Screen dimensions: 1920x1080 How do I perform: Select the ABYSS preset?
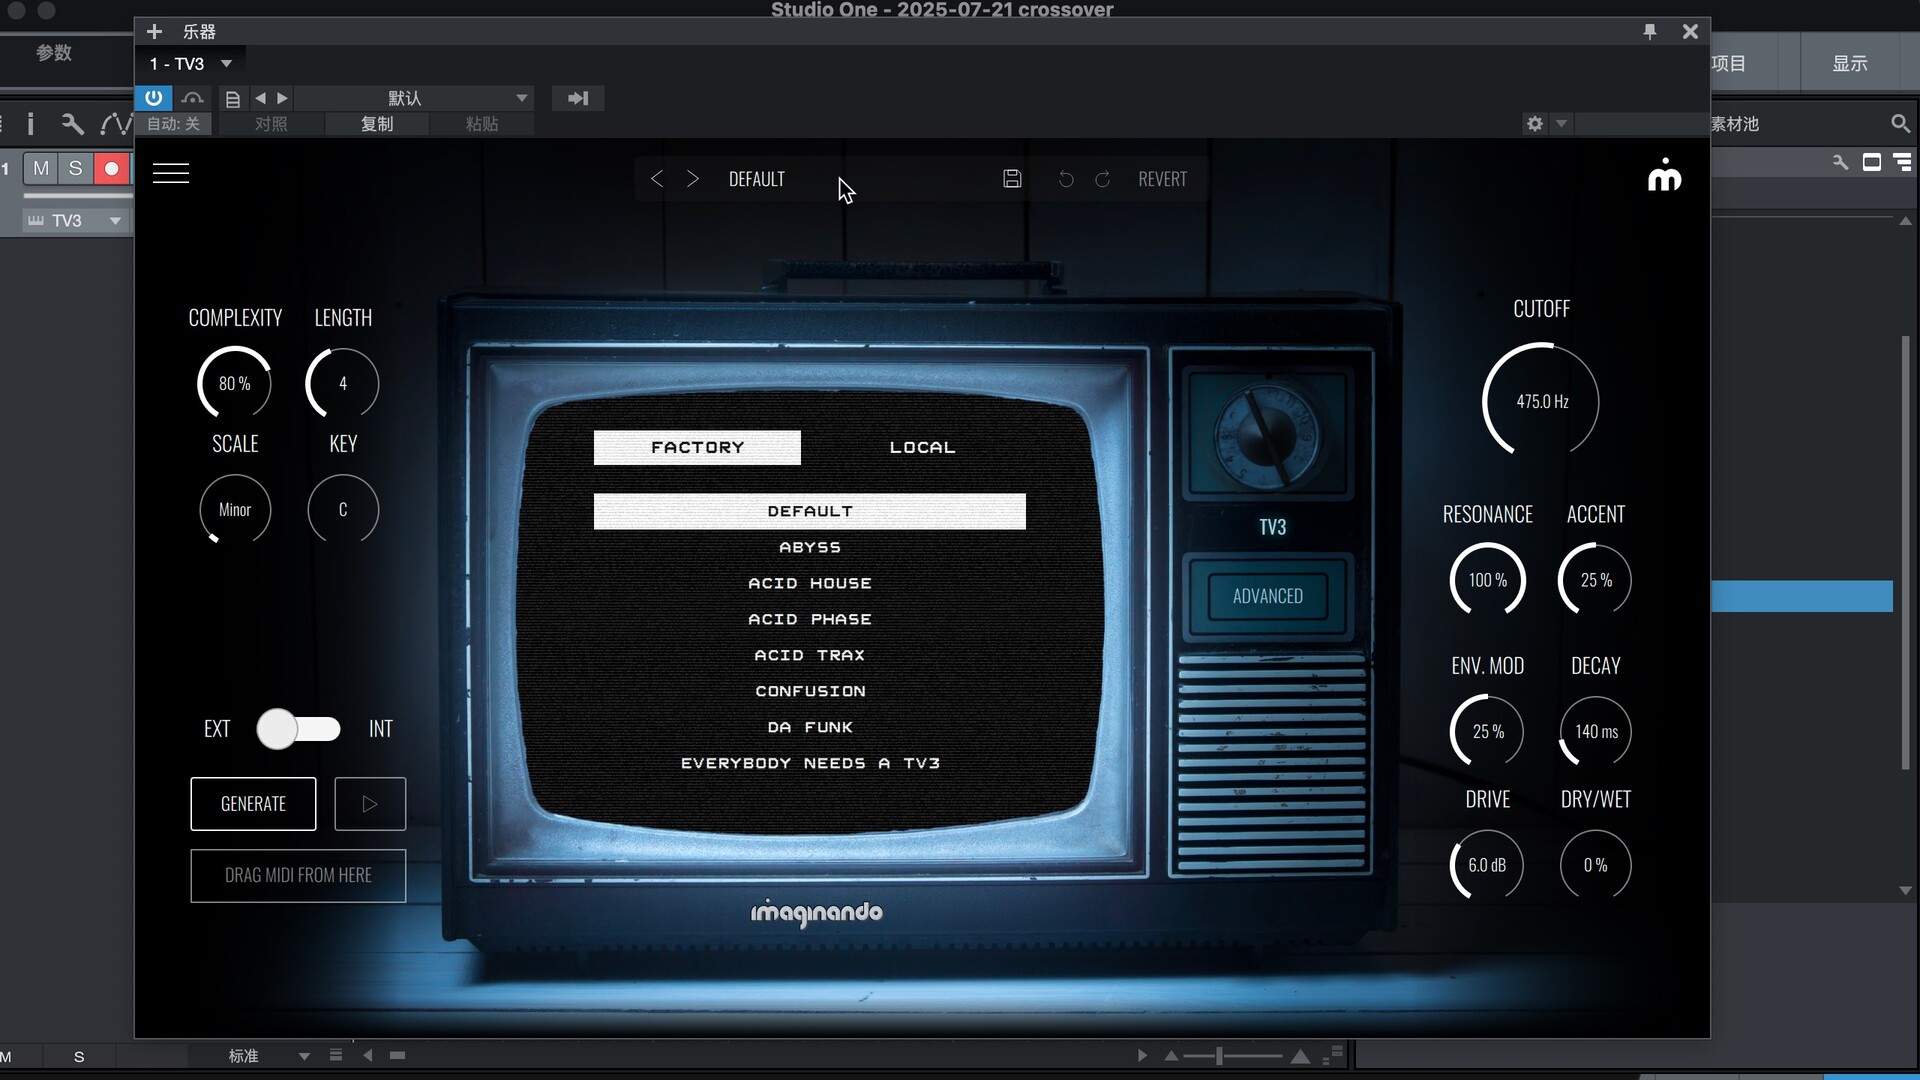pyautogui.click(x=810, y=548)
